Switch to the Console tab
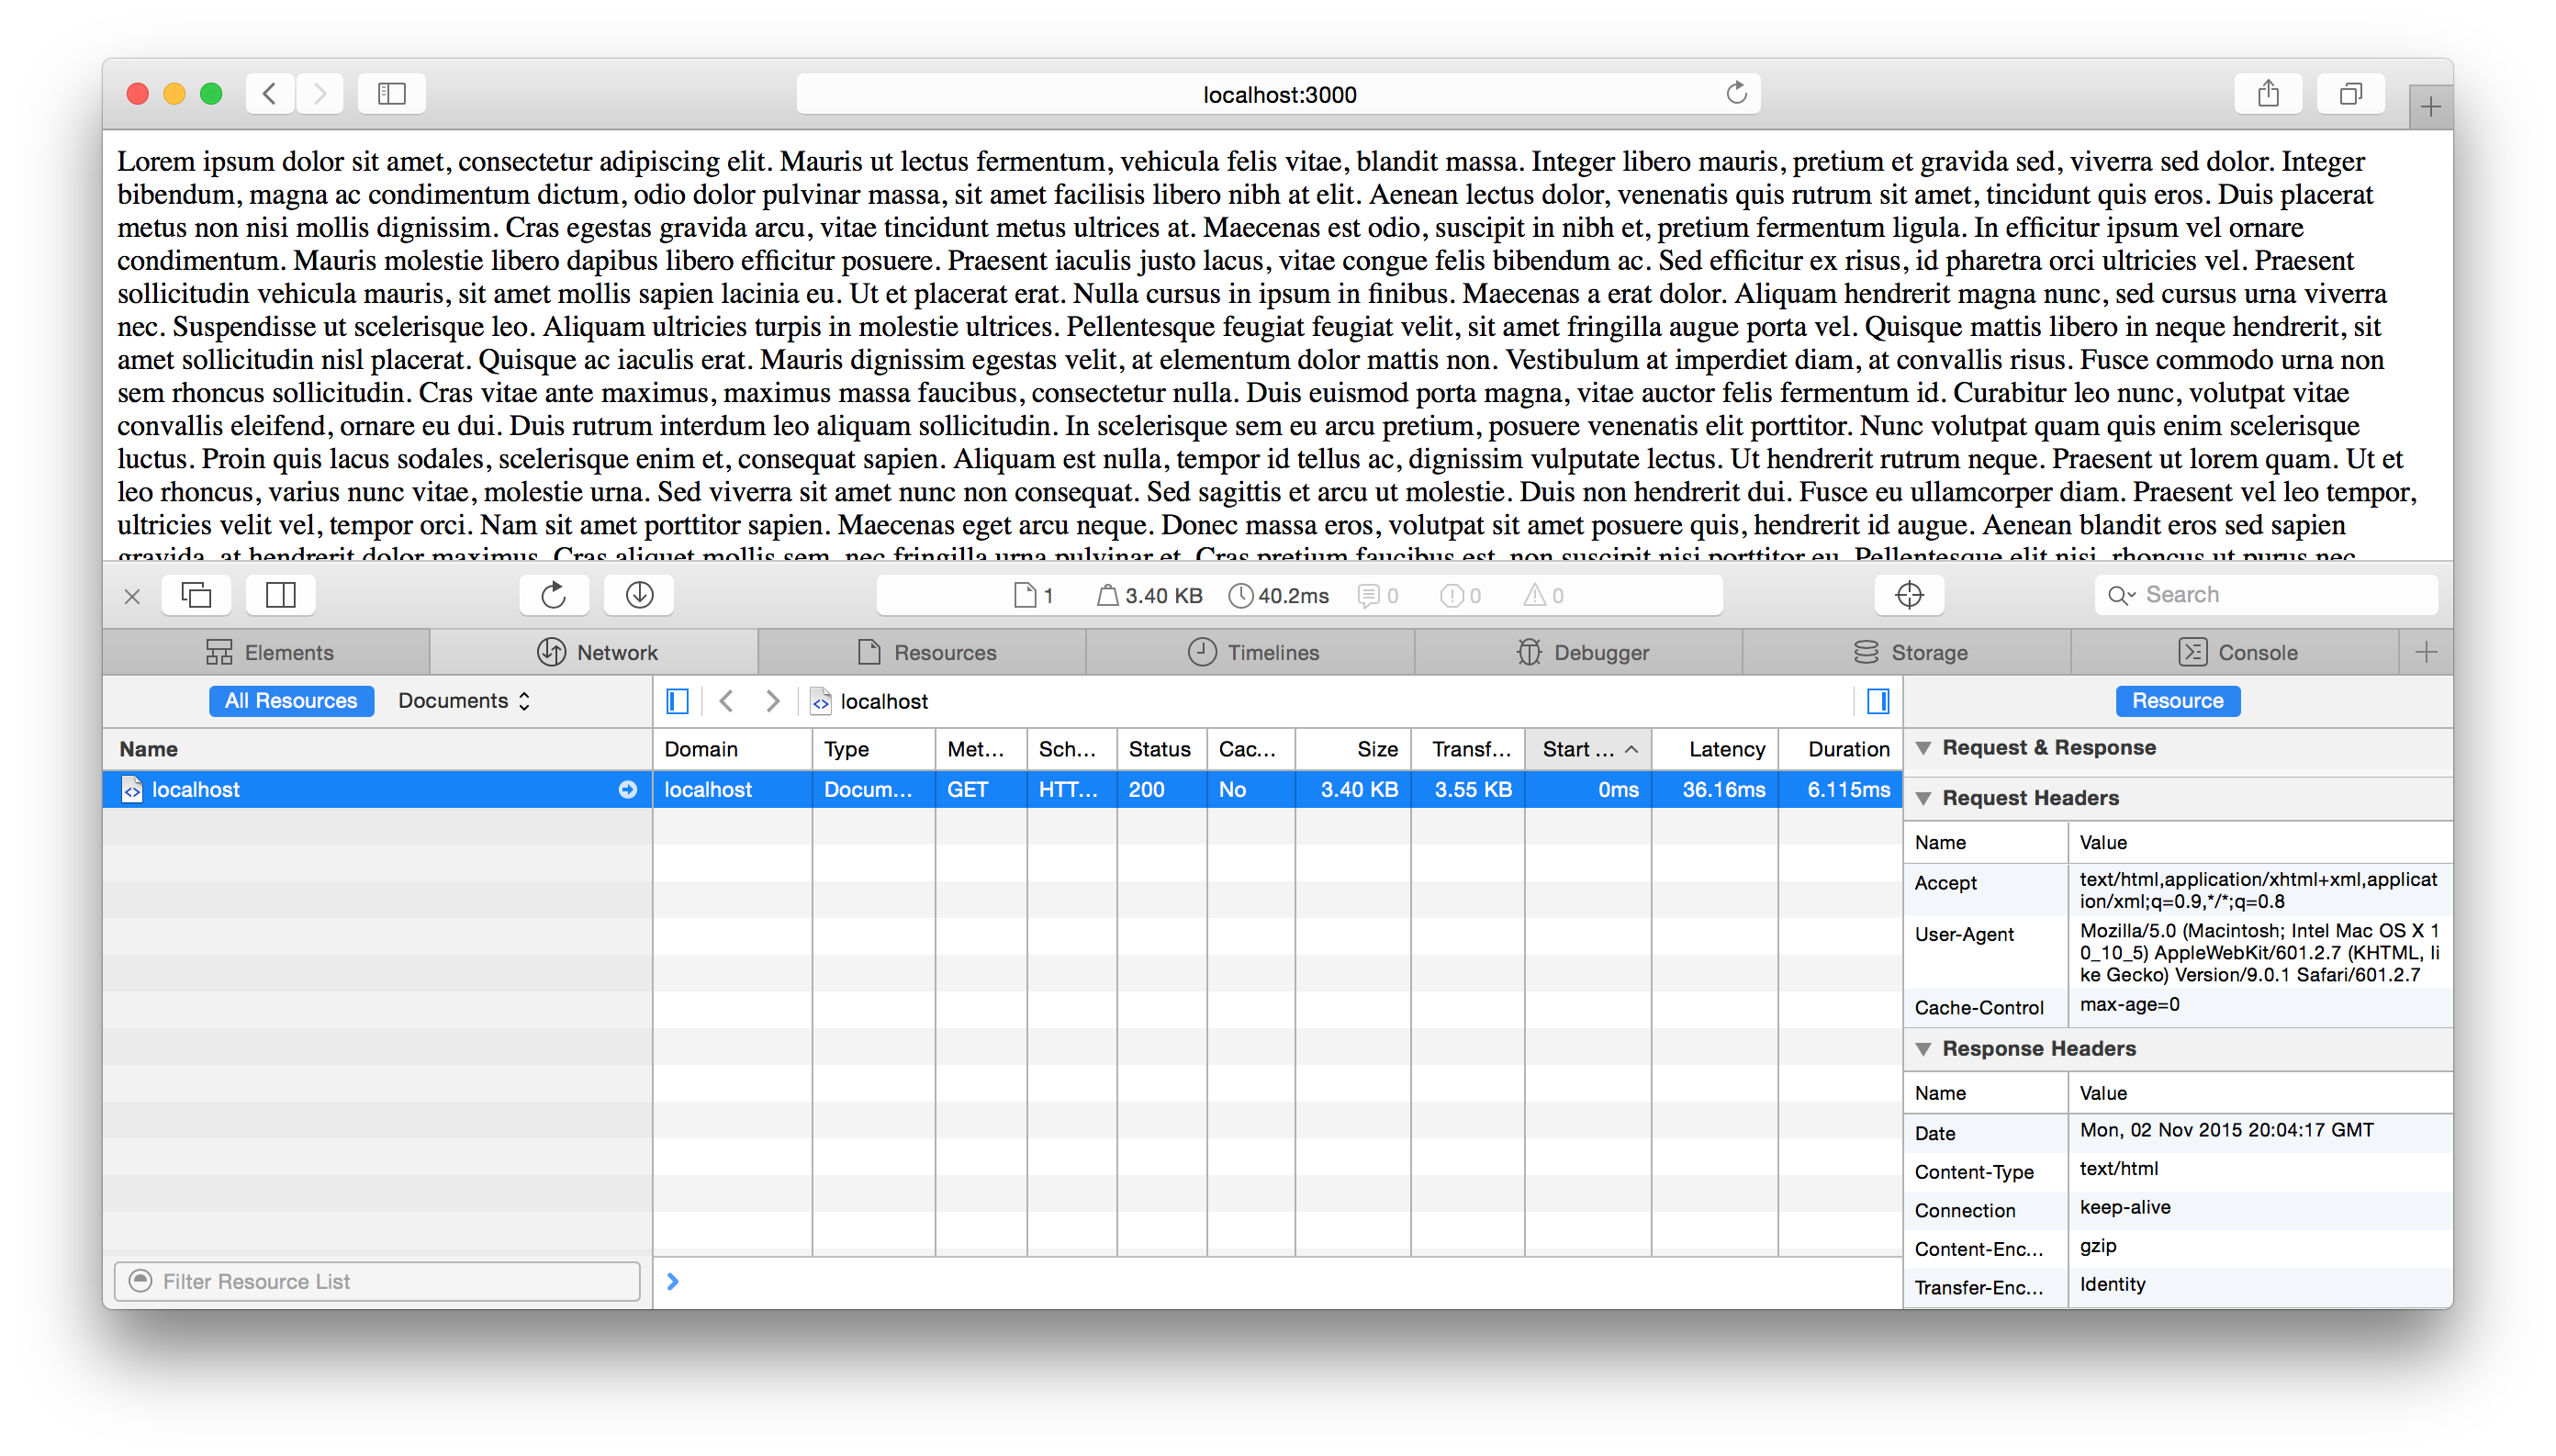Viewport: 2556px width, 1456px height. [2236, 653]
